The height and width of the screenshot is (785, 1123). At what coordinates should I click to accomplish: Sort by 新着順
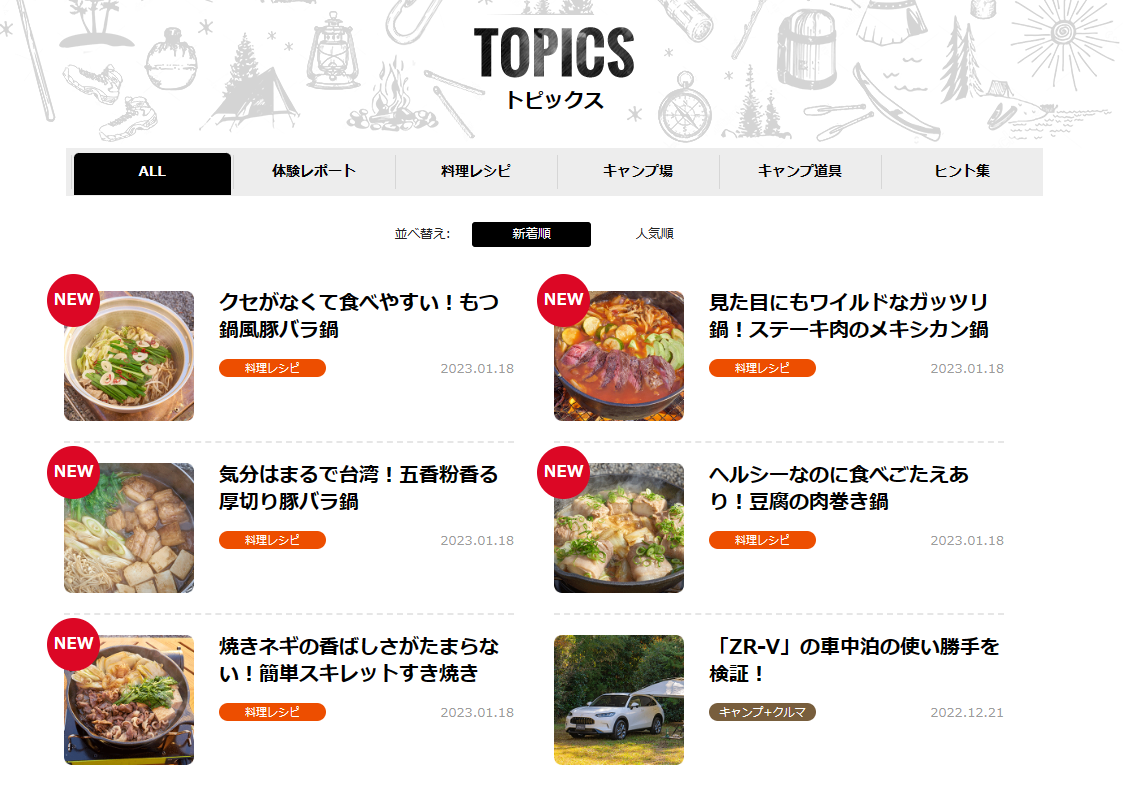[531, 234]
